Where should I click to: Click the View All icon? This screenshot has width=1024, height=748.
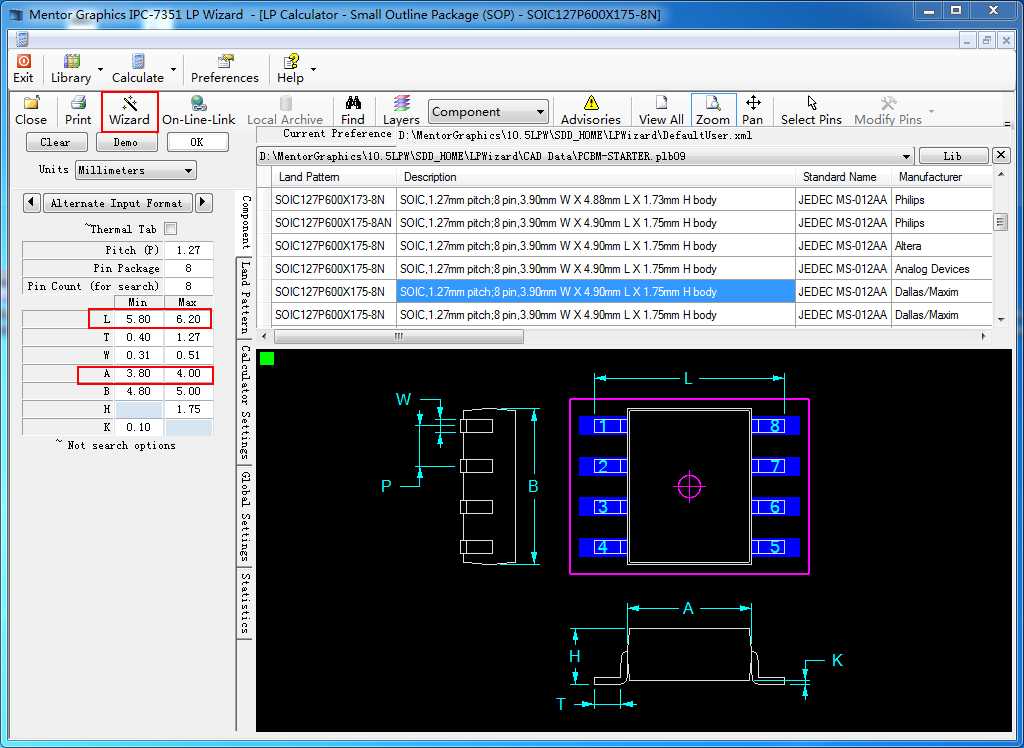click(x=662, y=103)
